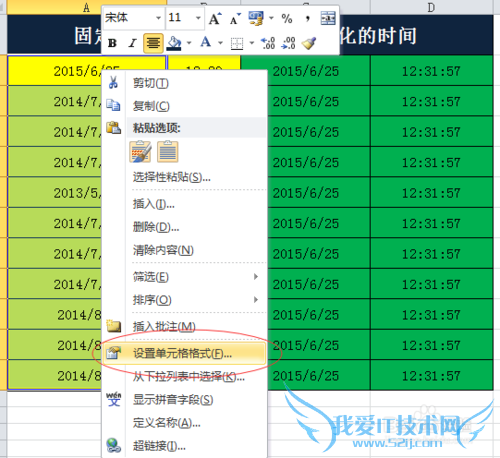Select the format painter brush
The height and width of the screenshot is (458, 500).
point(309,43)
